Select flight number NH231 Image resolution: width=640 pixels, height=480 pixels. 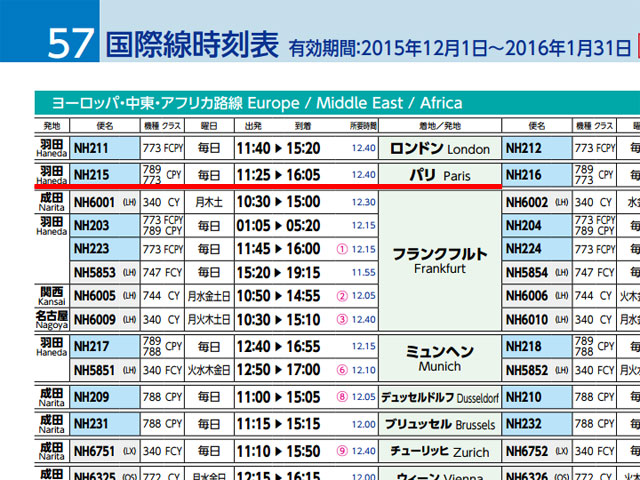tap(91, 424)
